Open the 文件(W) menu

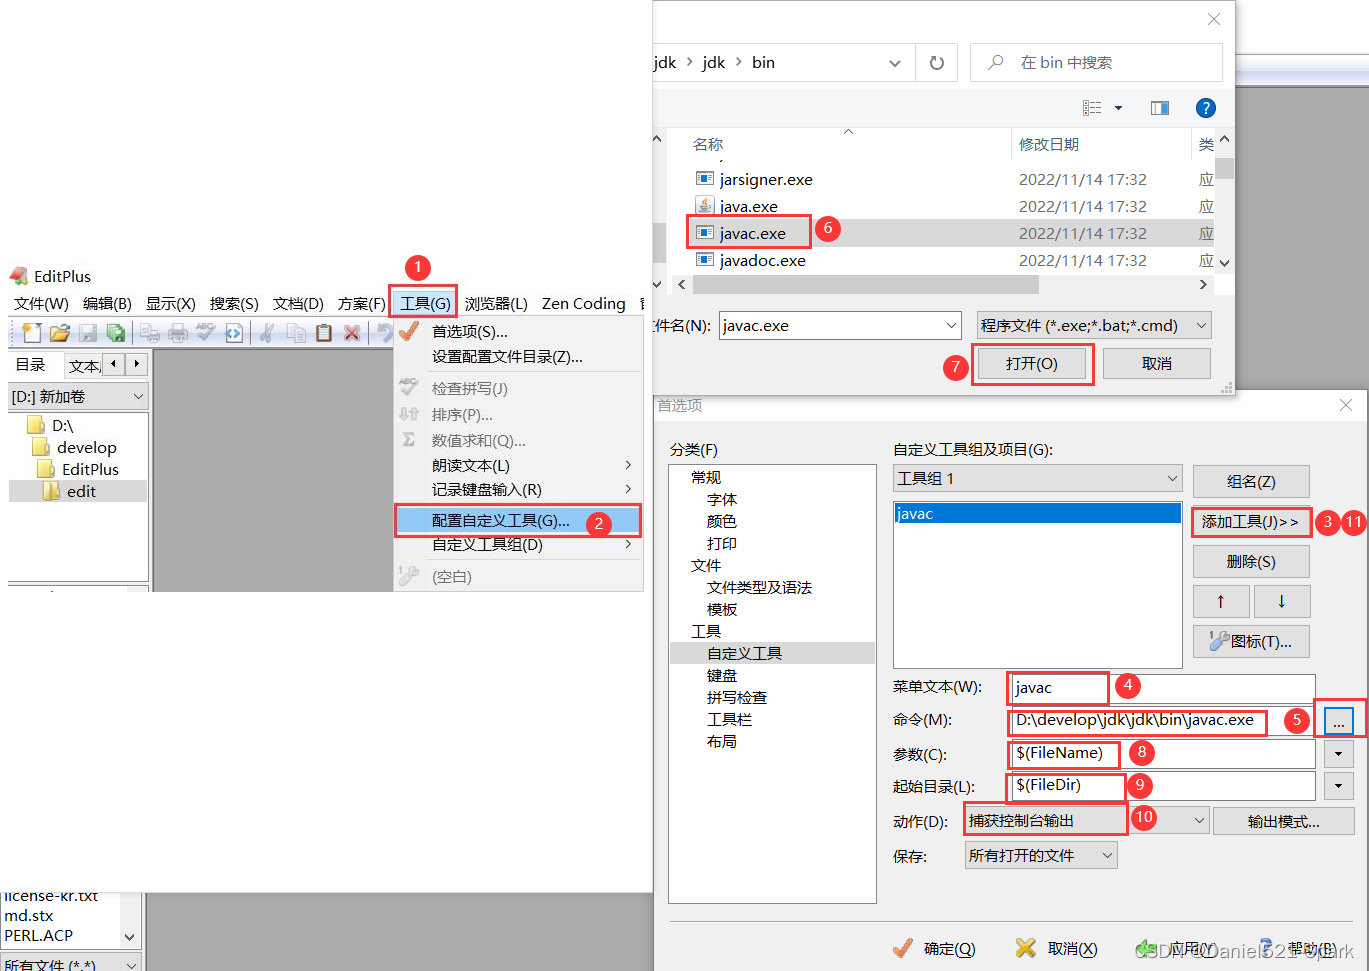41,304
